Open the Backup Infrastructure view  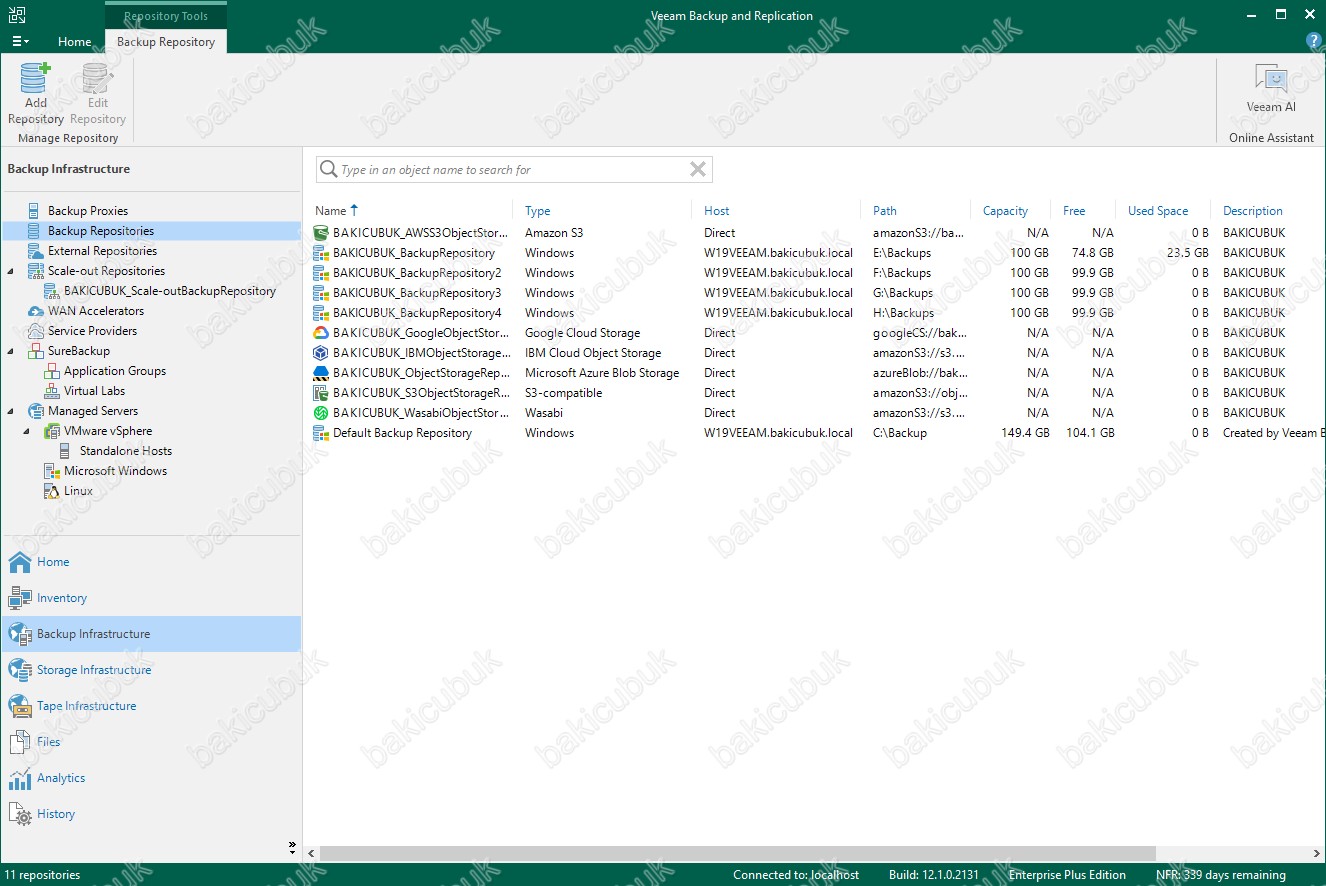coord(151,634)
